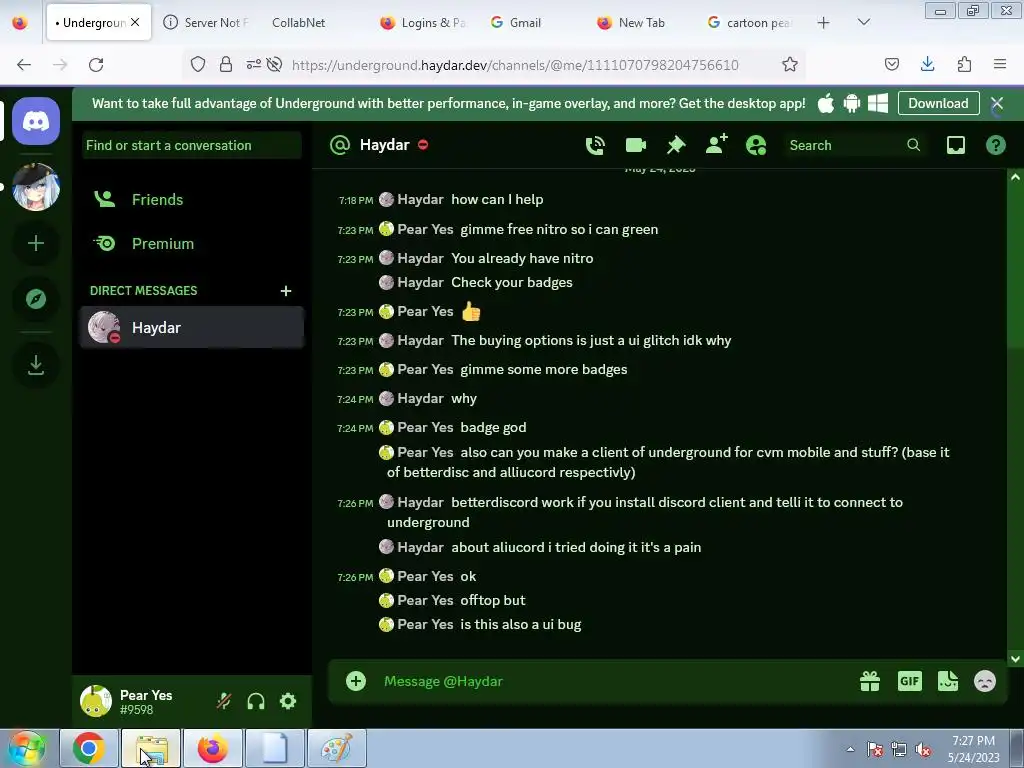1024x768 pixels.
Task: Expand the list all tabs chevron
Action: tap(863, 22)
